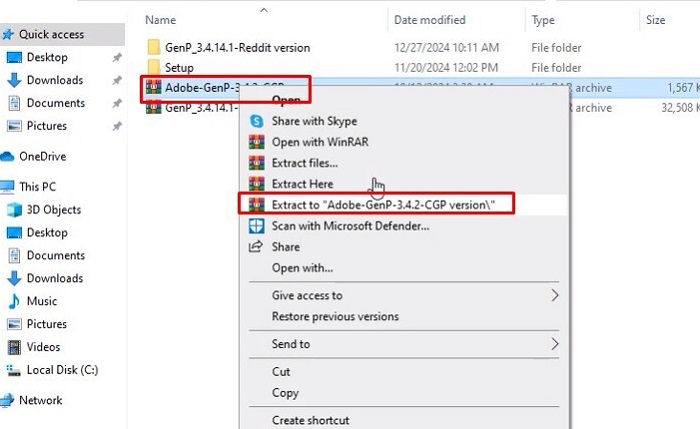Expand the Give access to submenu arrow

pyautogui.click(x=554, y=295)
